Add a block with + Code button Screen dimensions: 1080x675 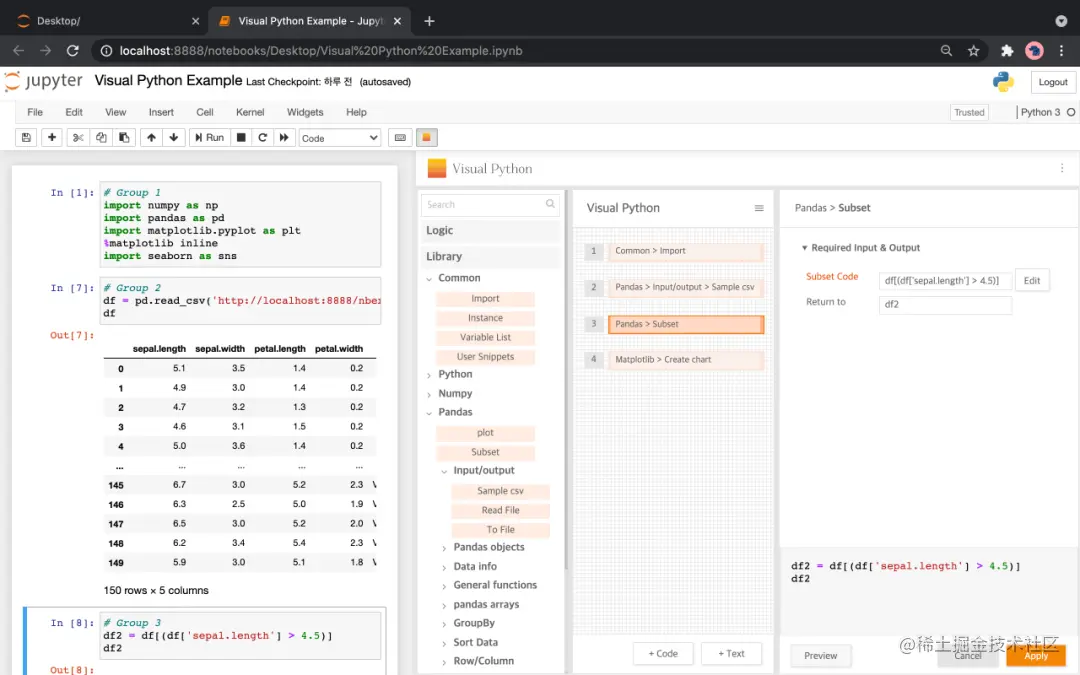pos(663,654)
